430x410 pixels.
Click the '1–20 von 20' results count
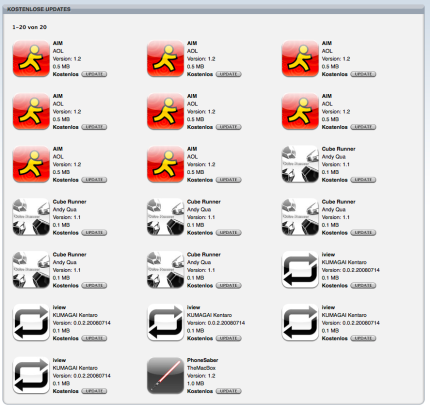point(30,27)
